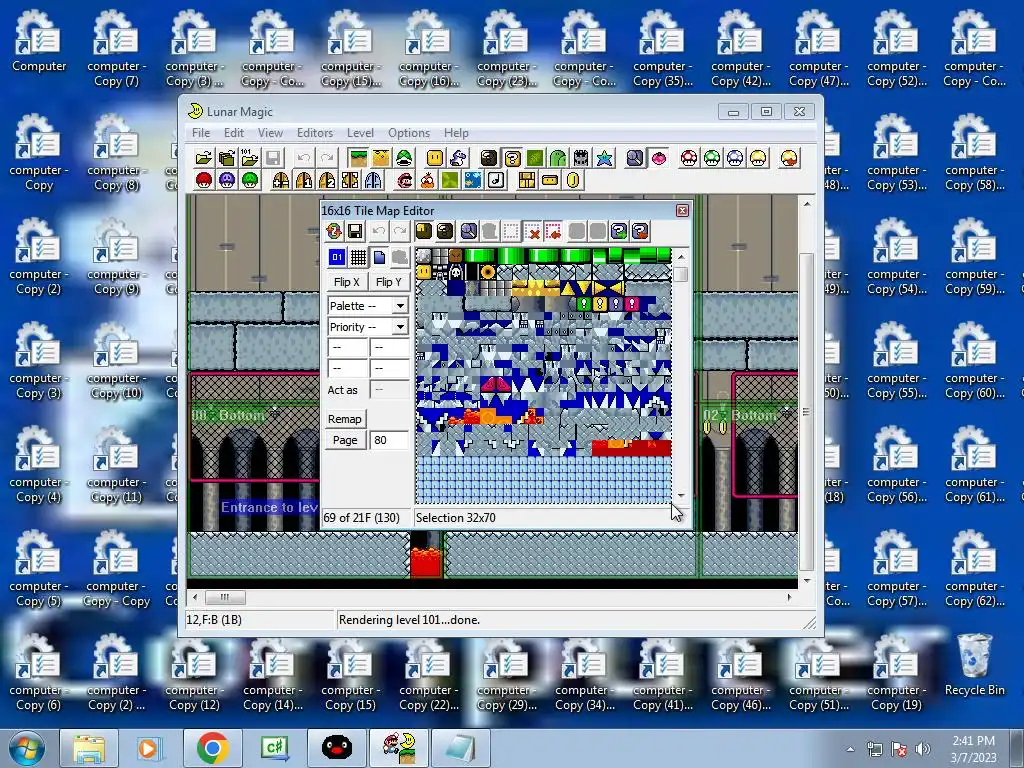Click the open level number 101 icon

pyautogui.click(x=249, y=158)
